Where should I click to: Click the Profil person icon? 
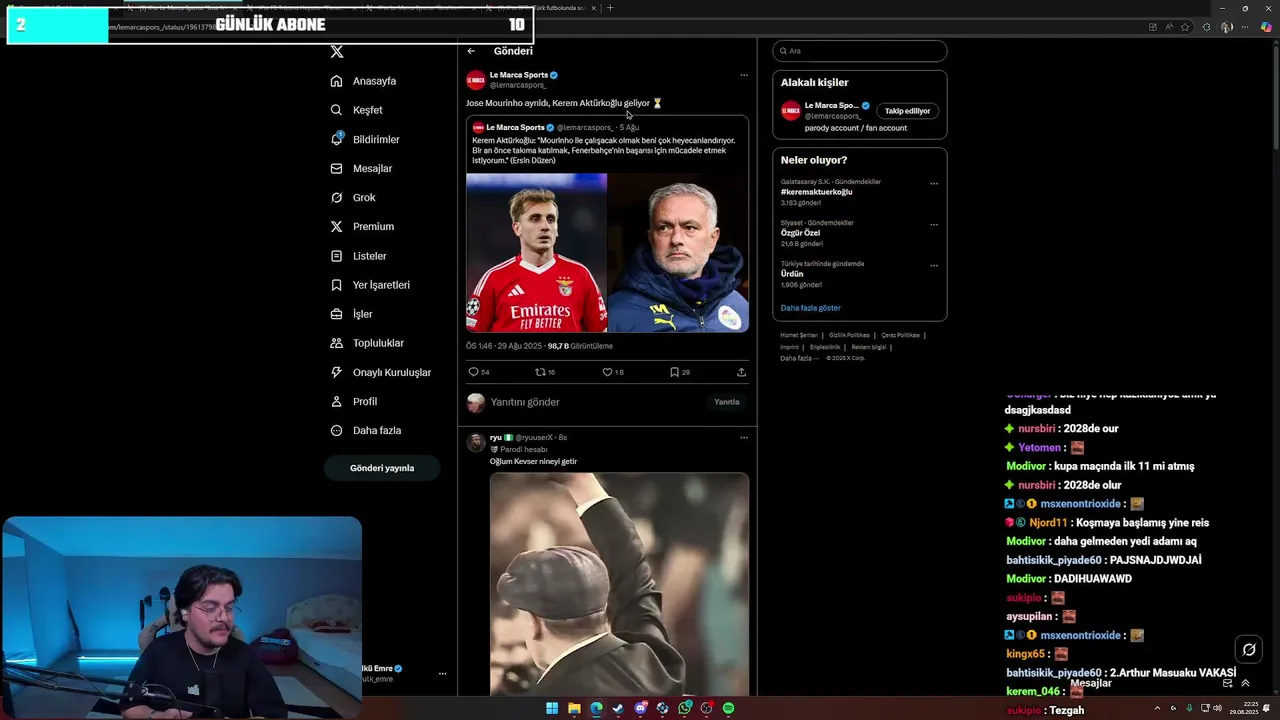tap(336, 401)
